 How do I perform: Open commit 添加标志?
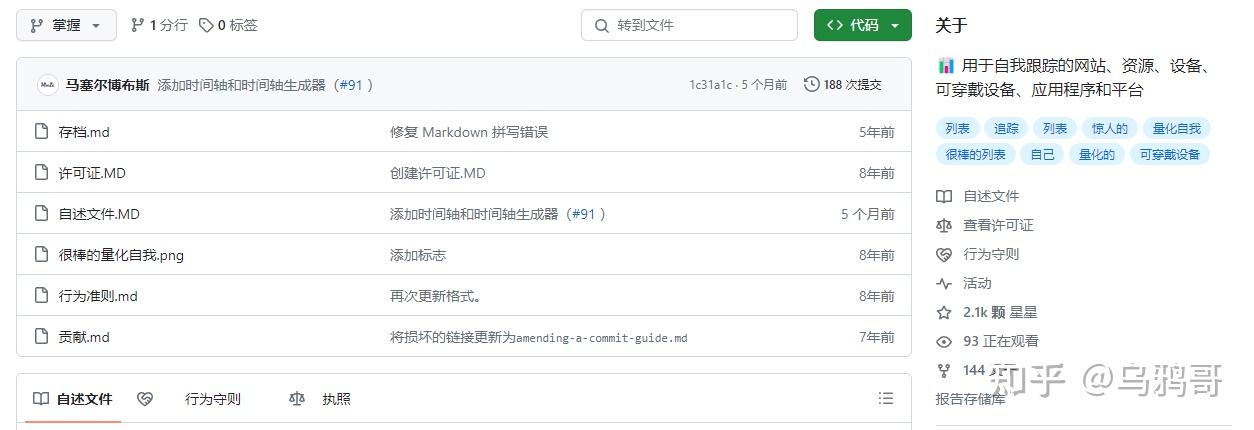pyautogui.click(x=418, y=255)
